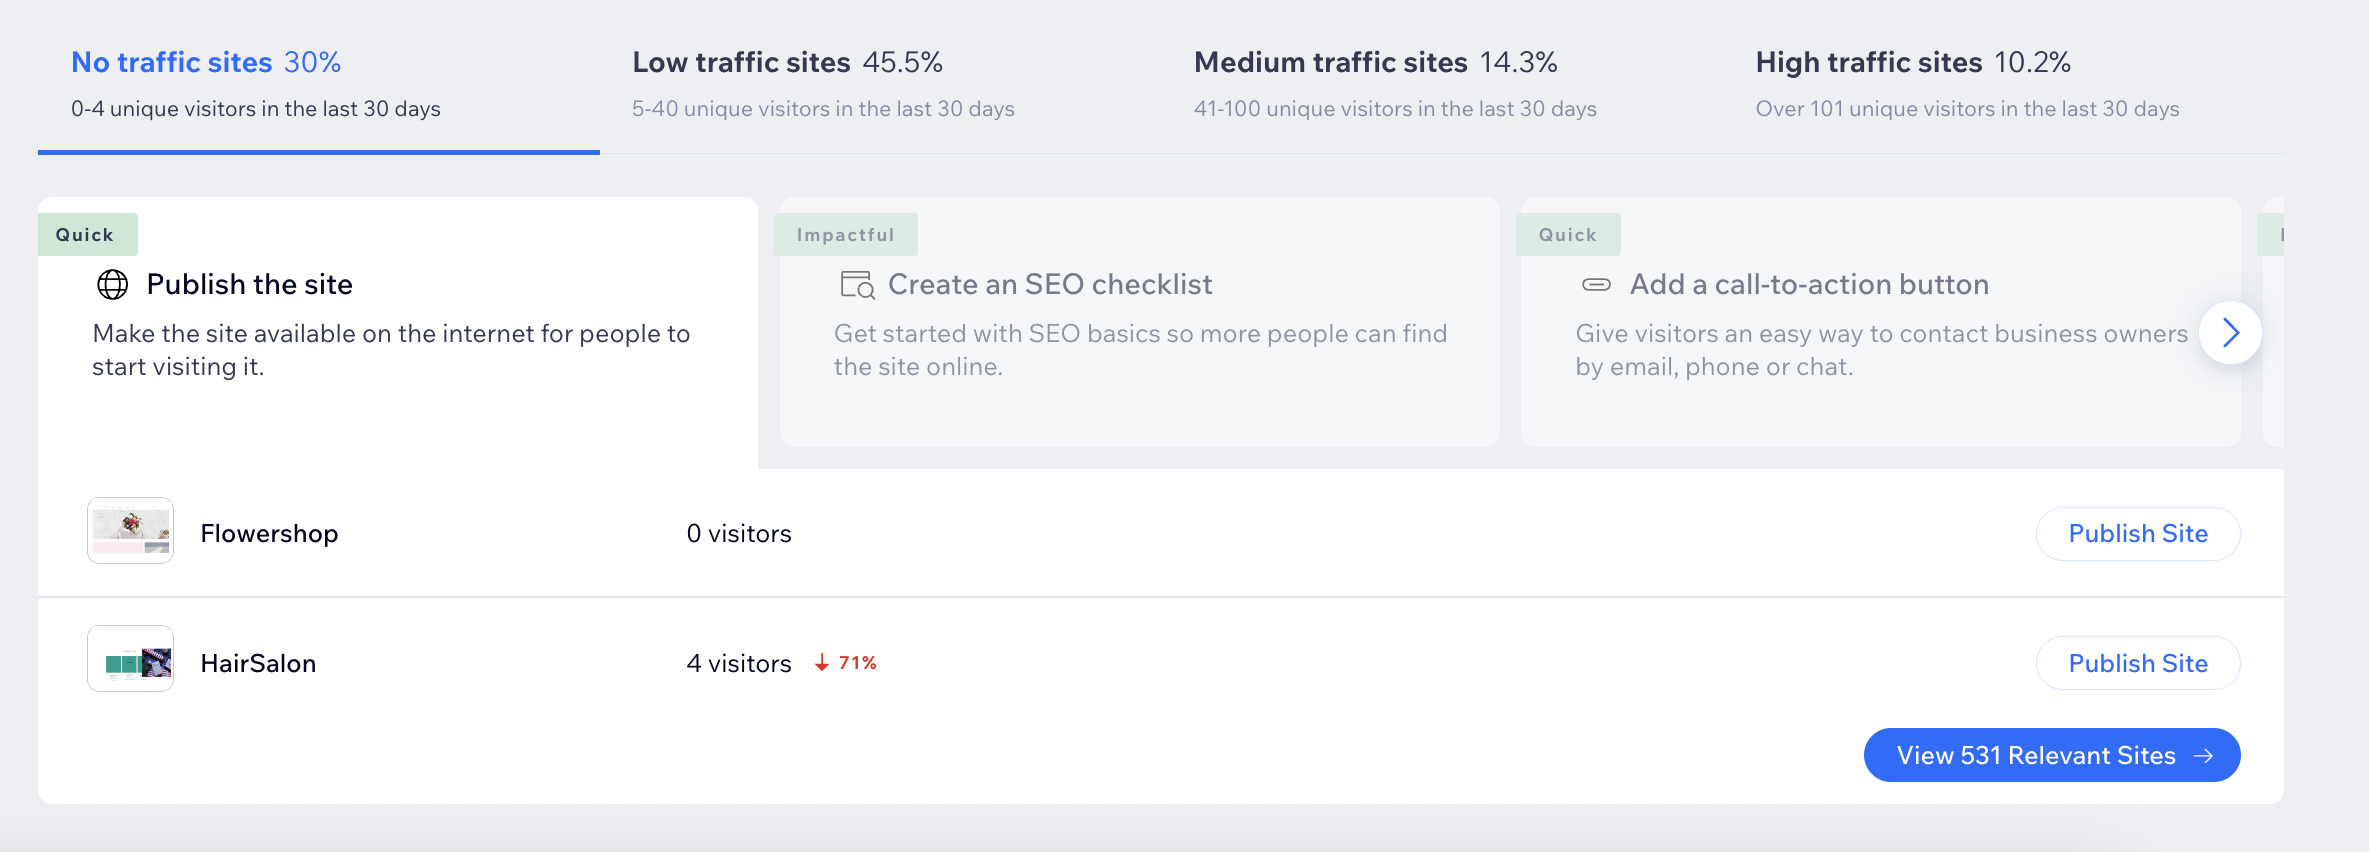2369x852 pixels.
Task: Click the globe icon beside Publish the site
Action: click(112, 285)
